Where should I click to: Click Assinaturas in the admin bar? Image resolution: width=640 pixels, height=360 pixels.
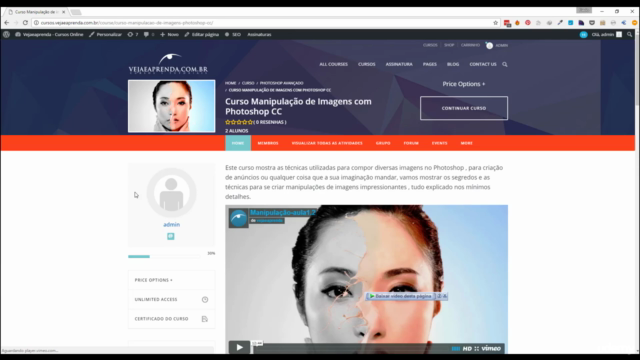tap(259, 35)
